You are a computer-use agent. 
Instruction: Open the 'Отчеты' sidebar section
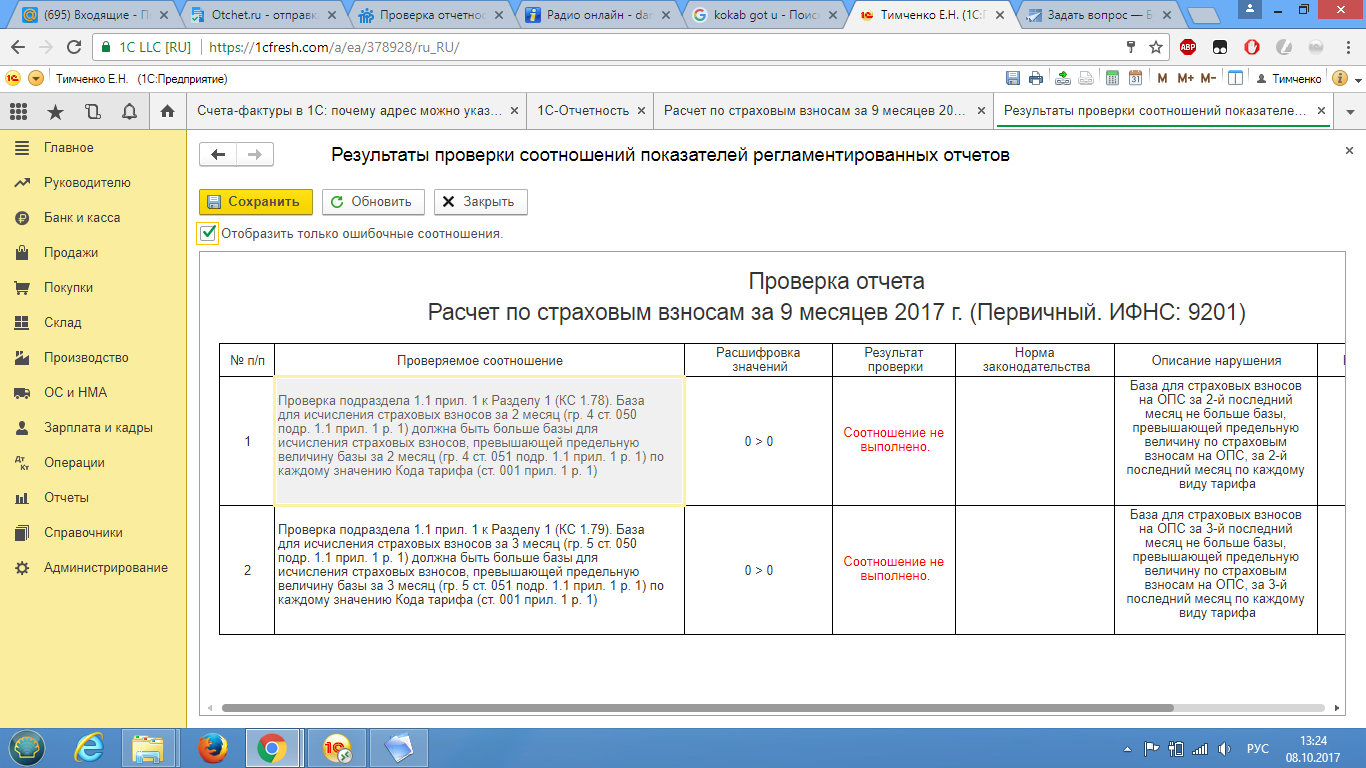66,498
